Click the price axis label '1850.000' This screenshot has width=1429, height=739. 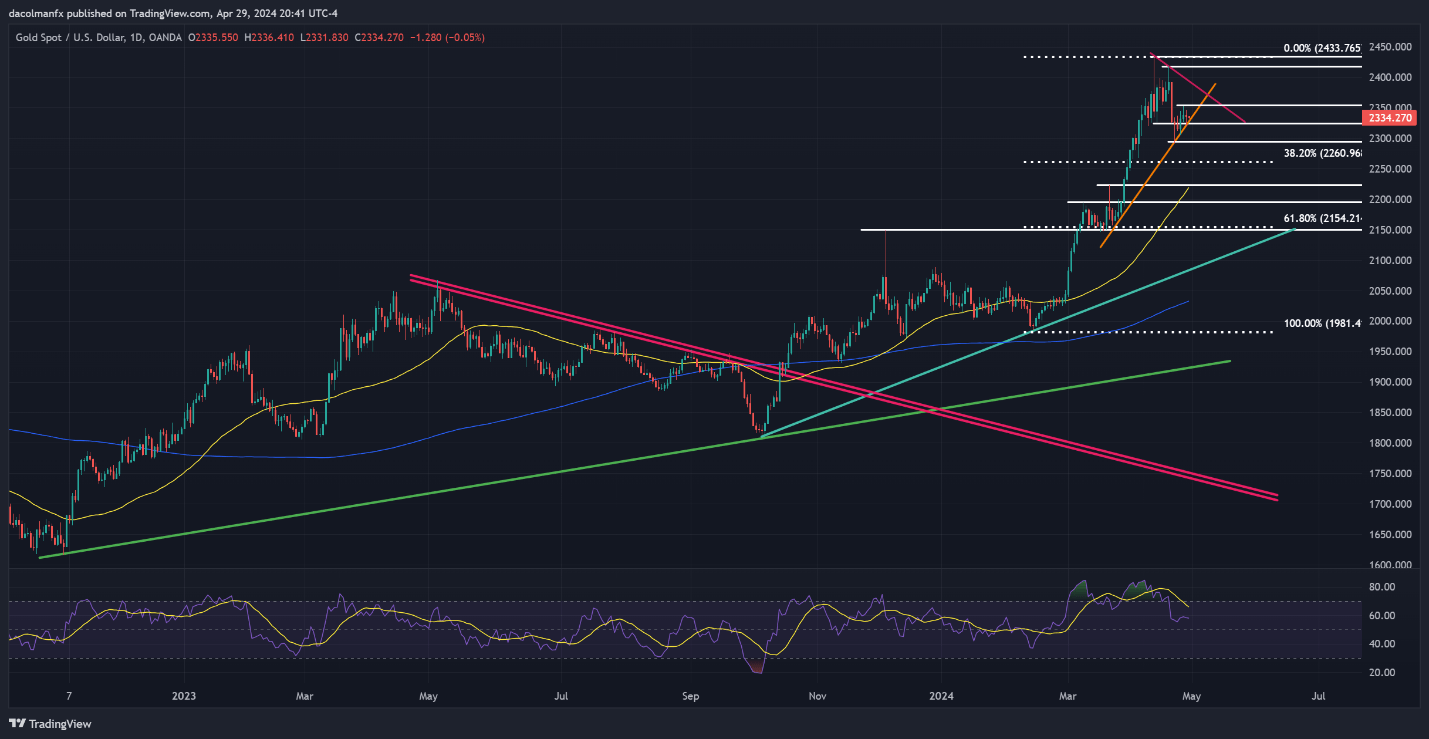(x=1390, y=413)
